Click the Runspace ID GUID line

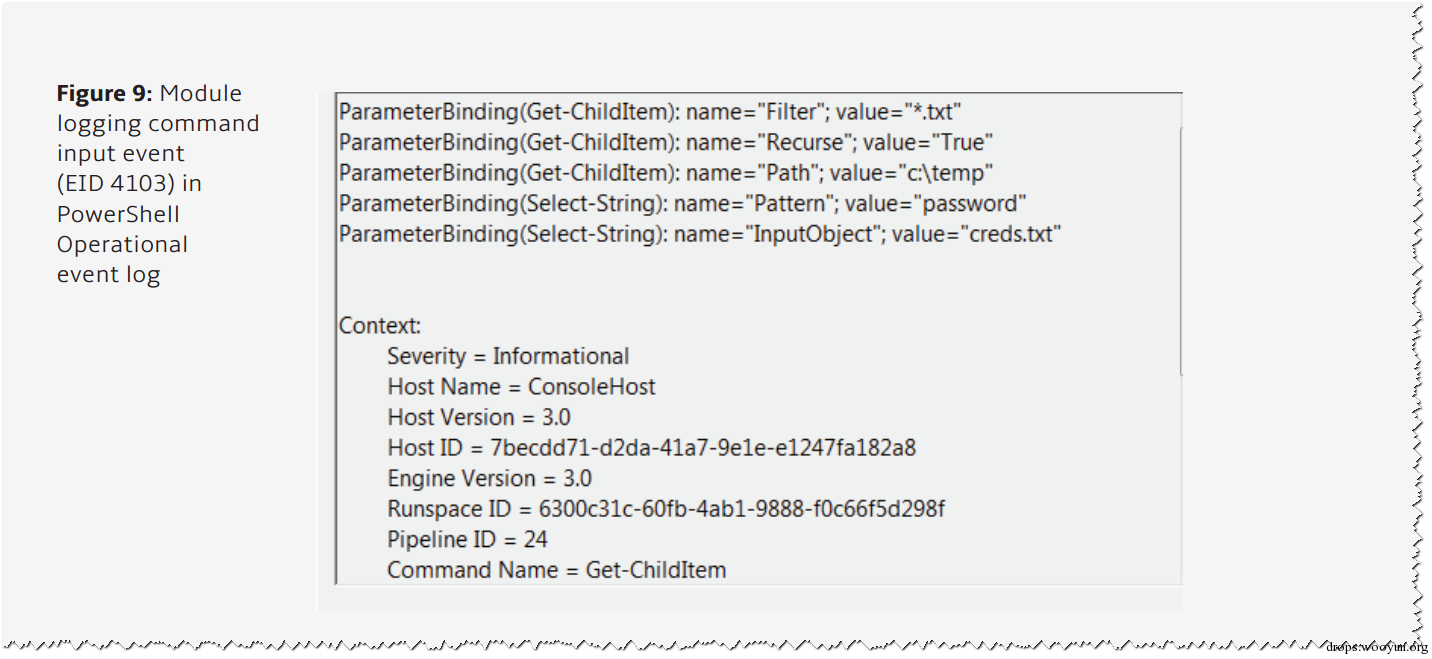click(666, 509)
